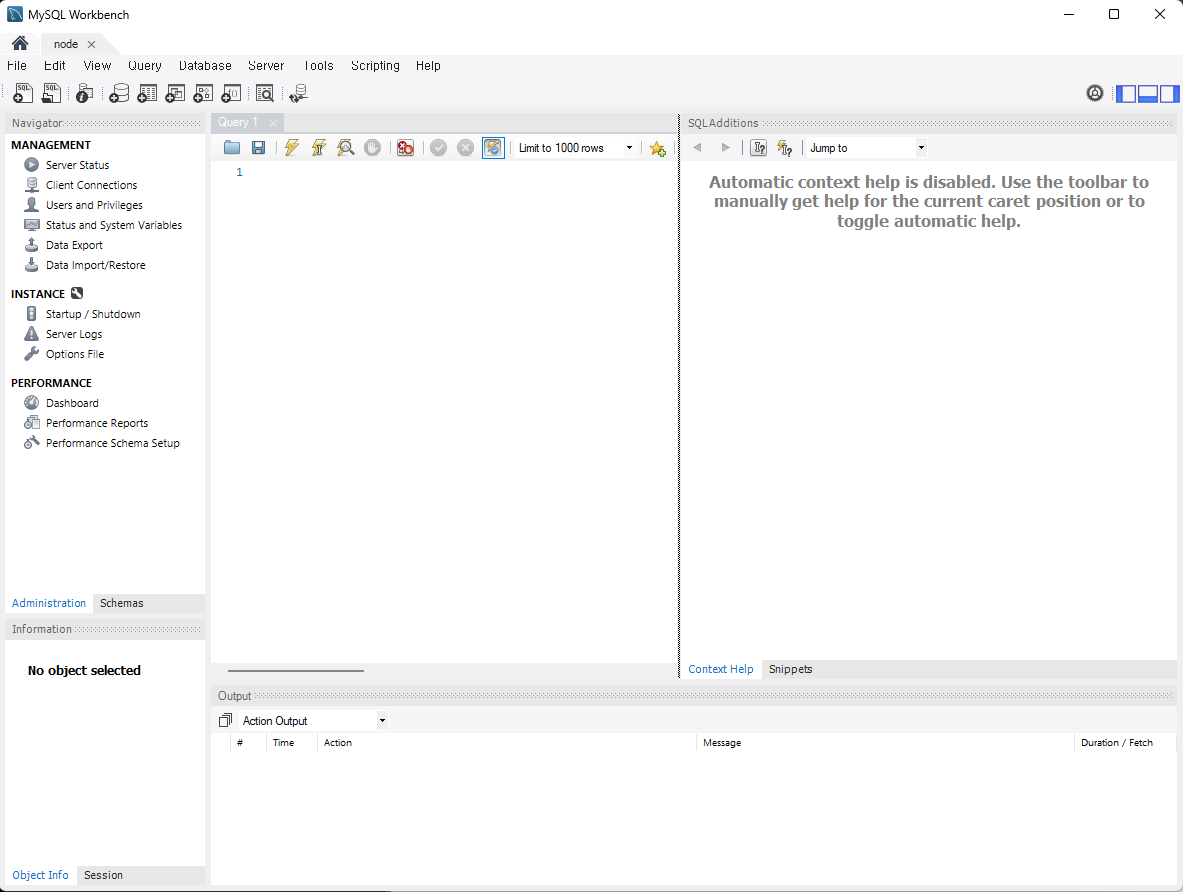Screen dimensions: 1183x892
Task: Create new stored procedure icon
Action: pos(203,93)
